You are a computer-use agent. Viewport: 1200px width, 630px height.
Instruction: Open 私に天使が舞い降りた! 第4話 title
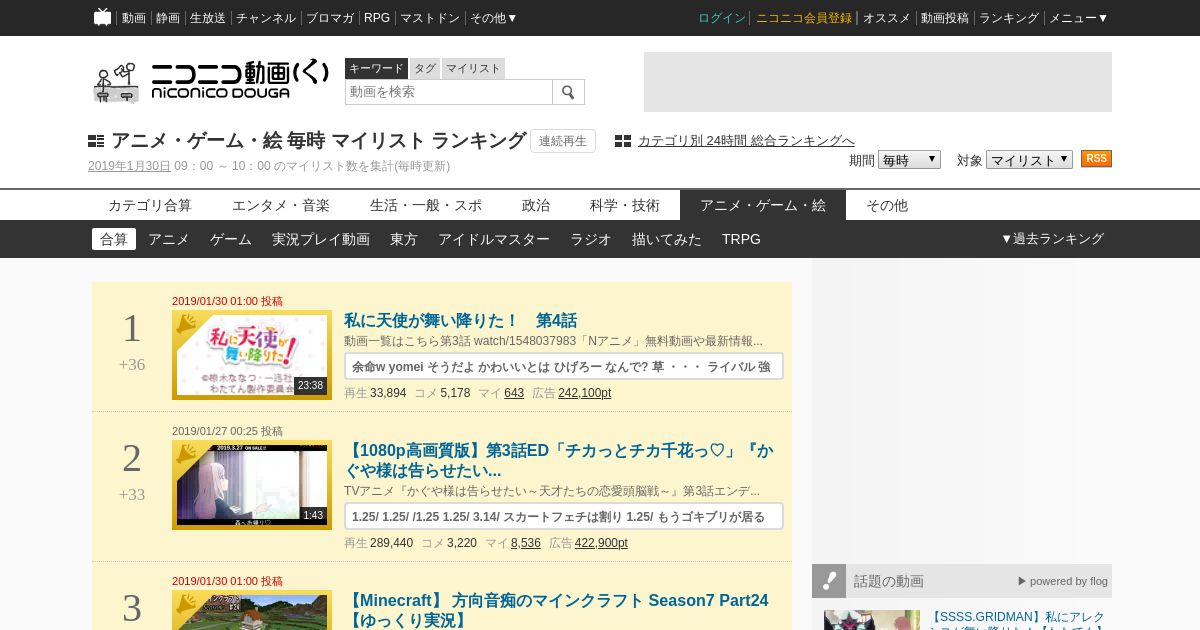click(x=460, y=321)
